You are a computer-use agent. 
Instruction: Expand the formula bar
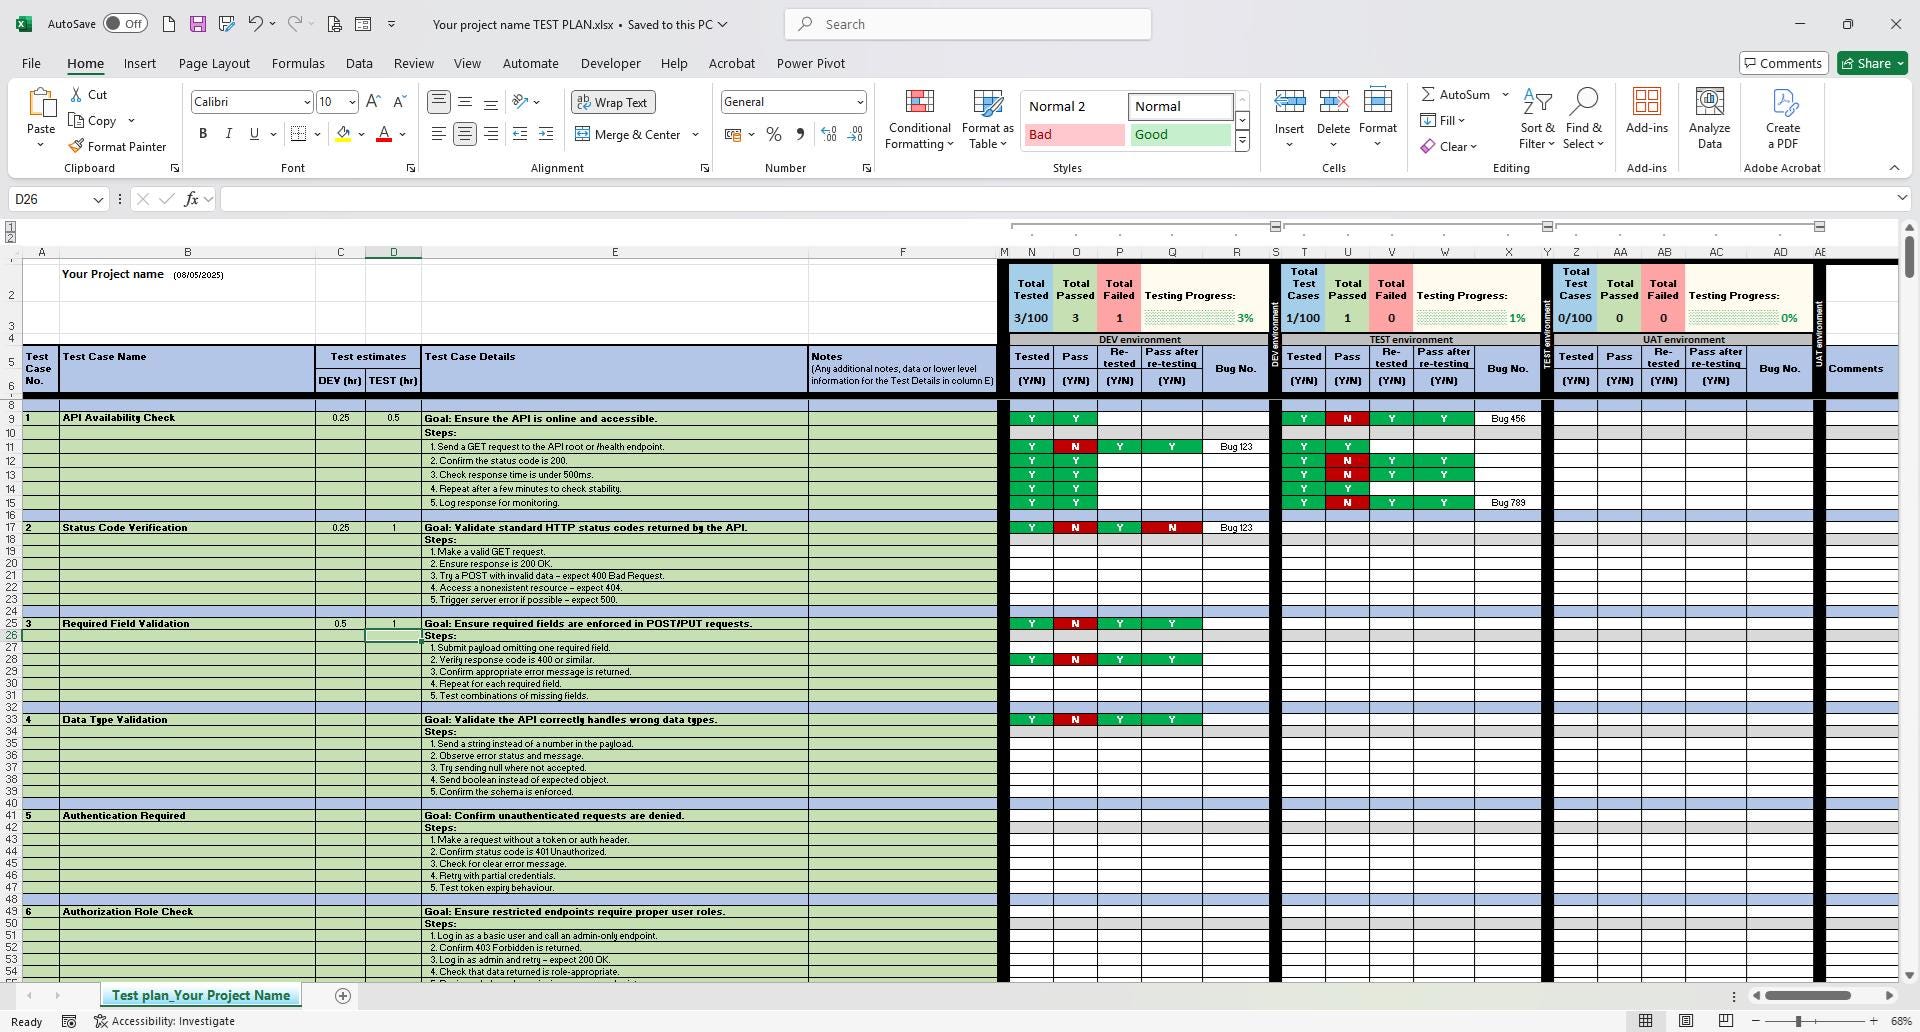(x=1901, y=198)
